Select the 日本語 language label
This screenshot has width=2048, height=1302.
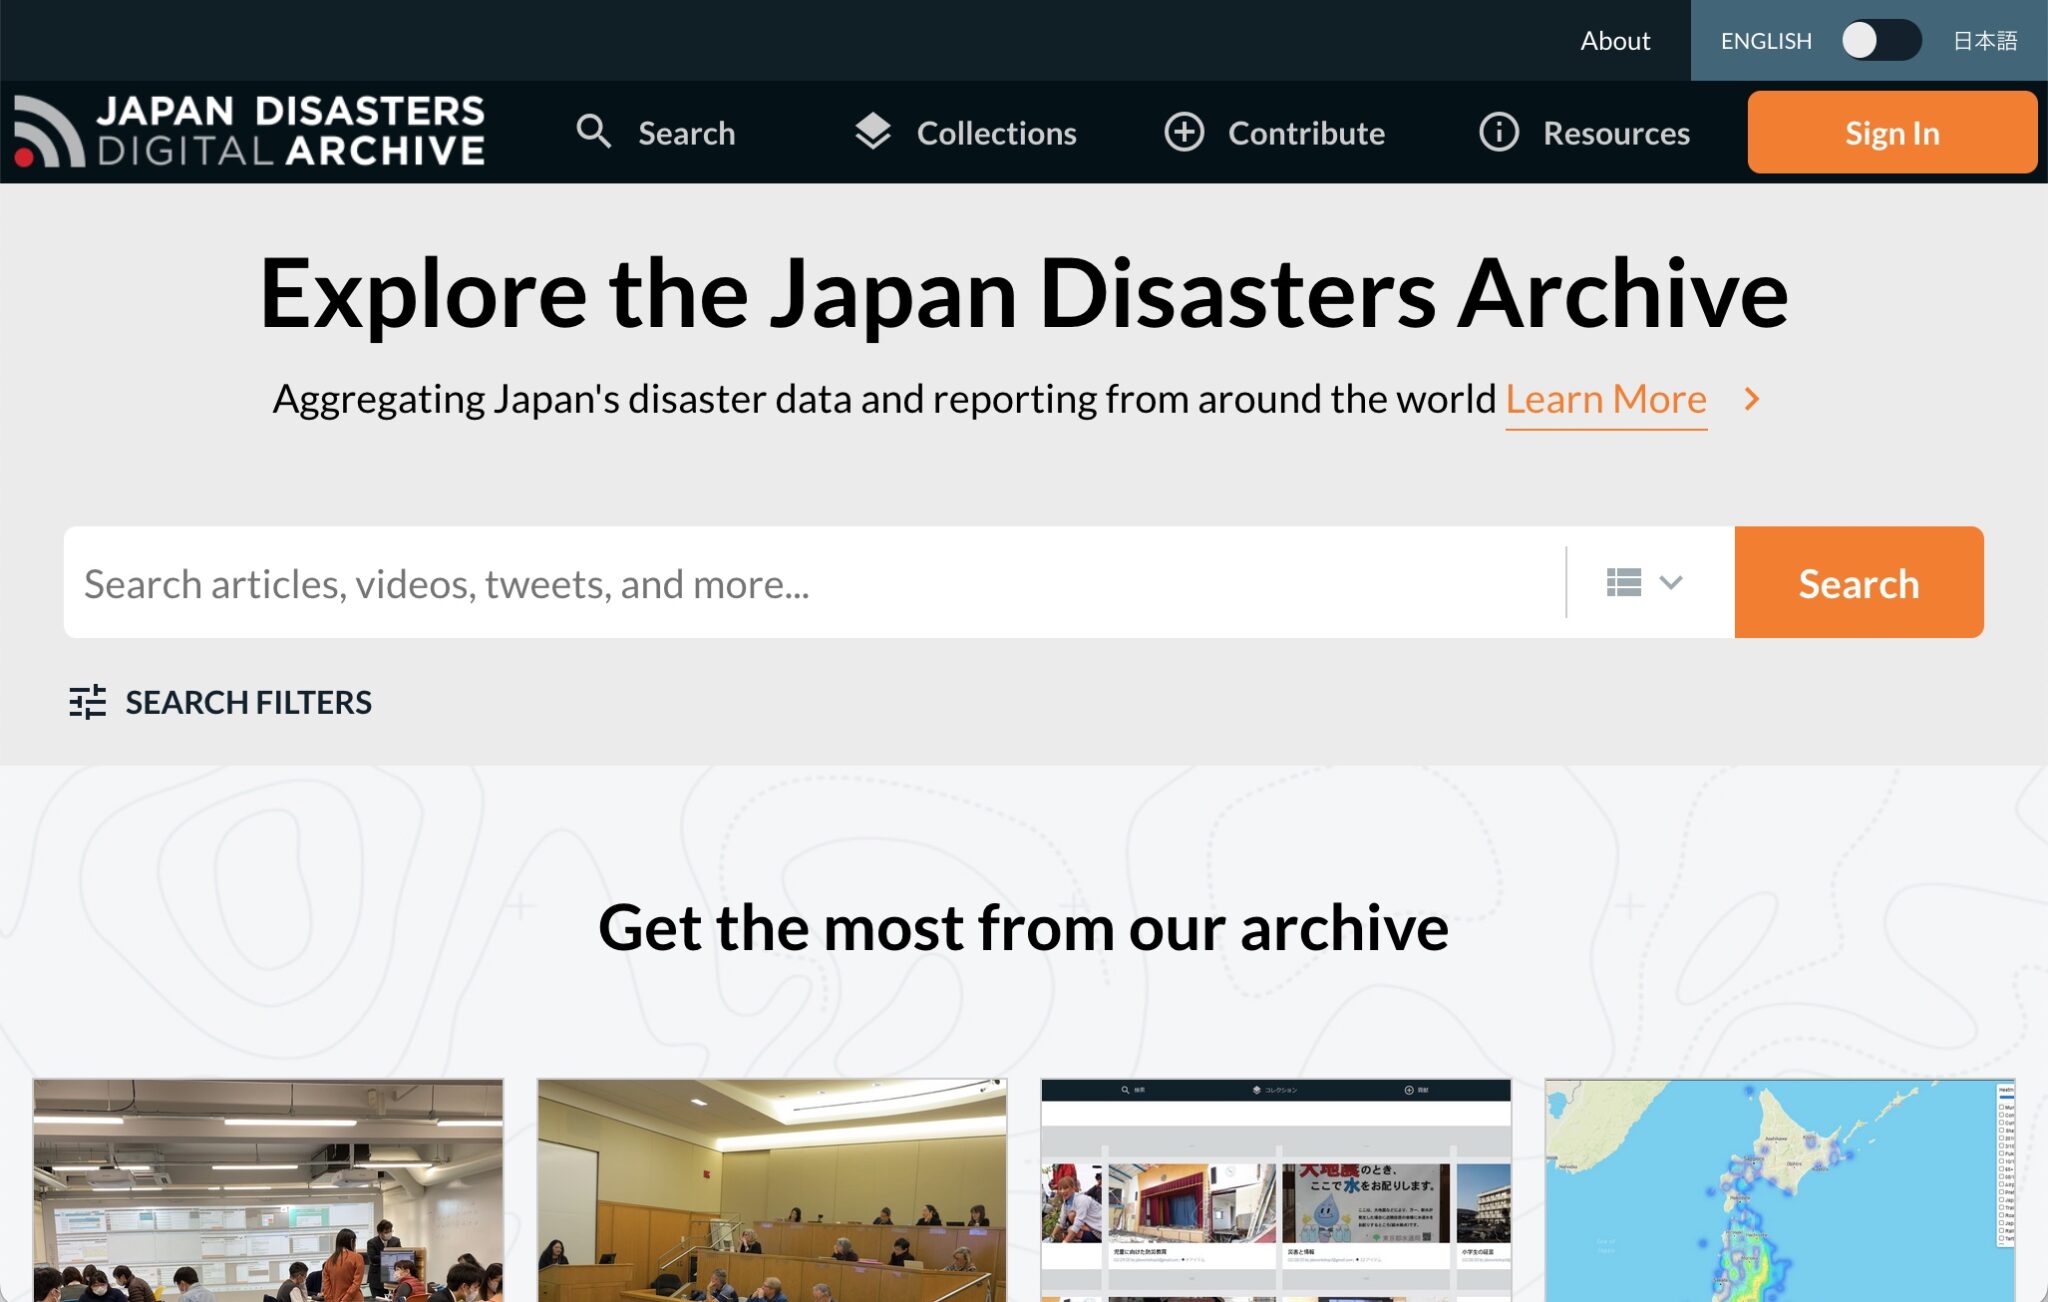(1985, 41)
